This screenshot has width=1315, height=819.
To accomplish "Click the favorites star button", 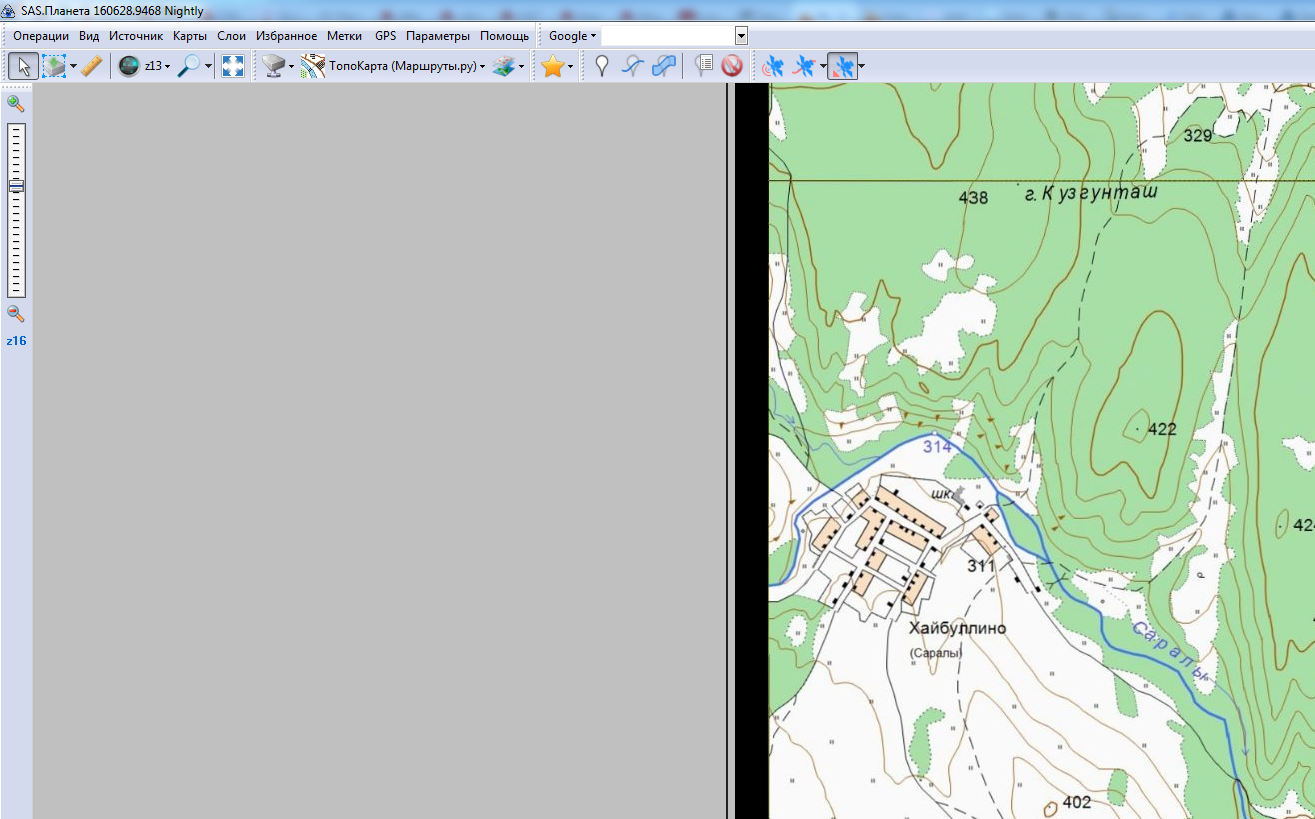I will click(552, 66).
